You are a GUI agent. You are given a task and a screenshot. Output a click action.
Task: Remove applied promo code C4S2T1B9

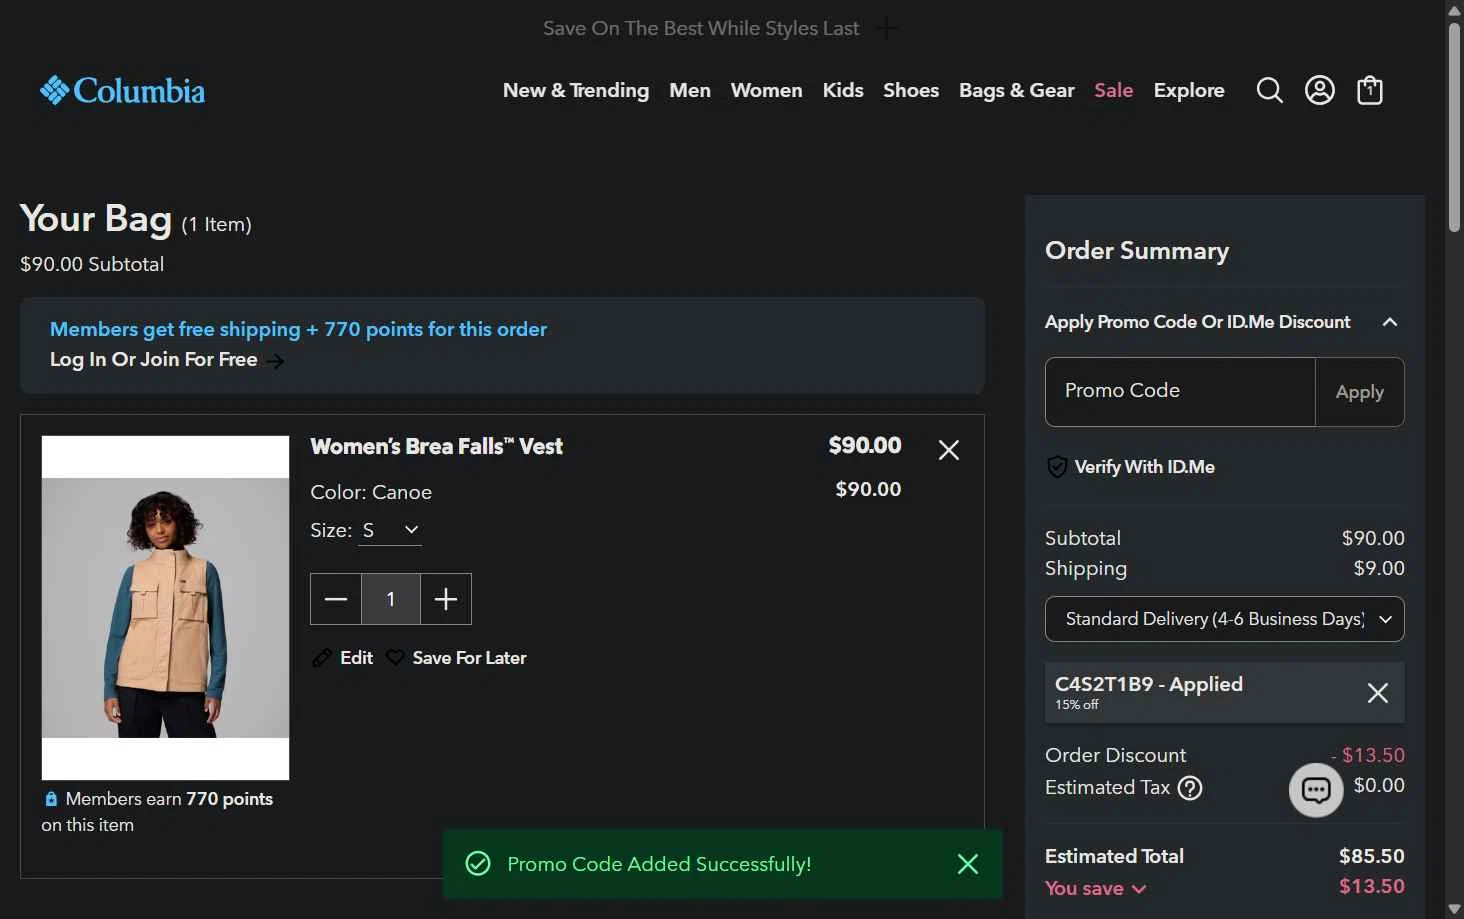1377,693
